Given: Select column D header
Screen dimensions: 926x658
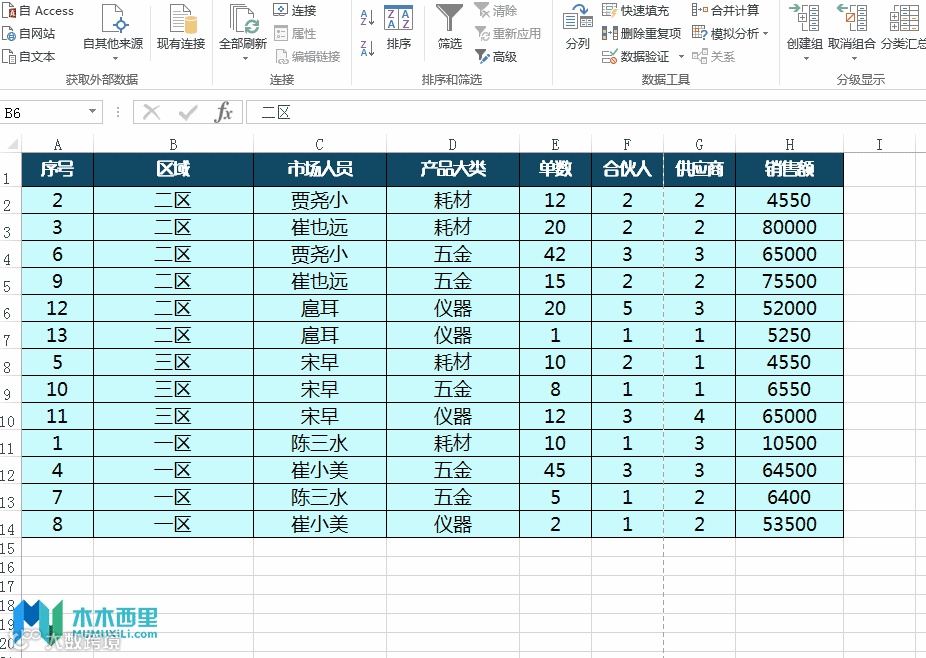Looking at the screenshot, I should [x=452, y=145].
